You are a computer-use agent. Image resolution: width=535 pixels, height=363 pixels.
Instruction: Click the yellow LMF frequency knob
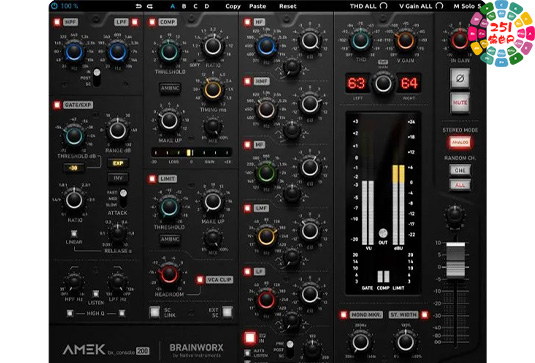[x=266, y=236]
